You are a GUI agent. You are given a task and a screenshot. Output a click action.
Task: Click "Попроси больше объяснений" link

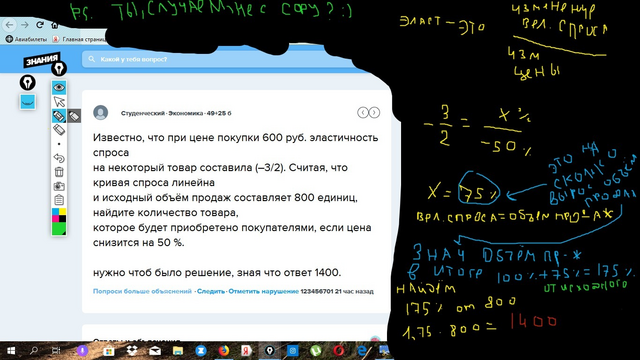tap(142, 291)
